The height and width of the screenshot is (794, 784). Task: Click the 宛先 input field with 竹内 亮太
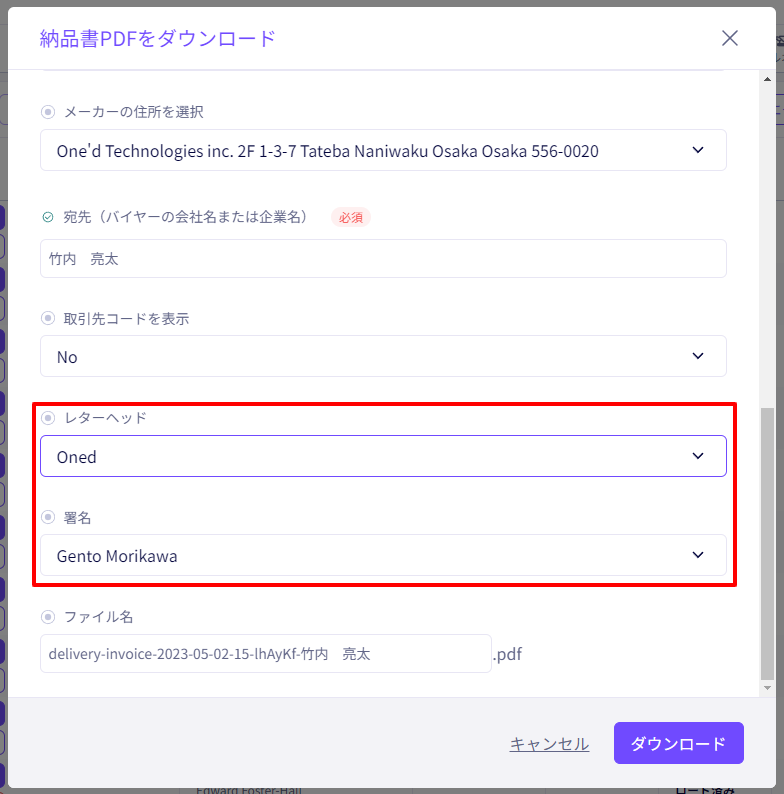tap(383, 259)
